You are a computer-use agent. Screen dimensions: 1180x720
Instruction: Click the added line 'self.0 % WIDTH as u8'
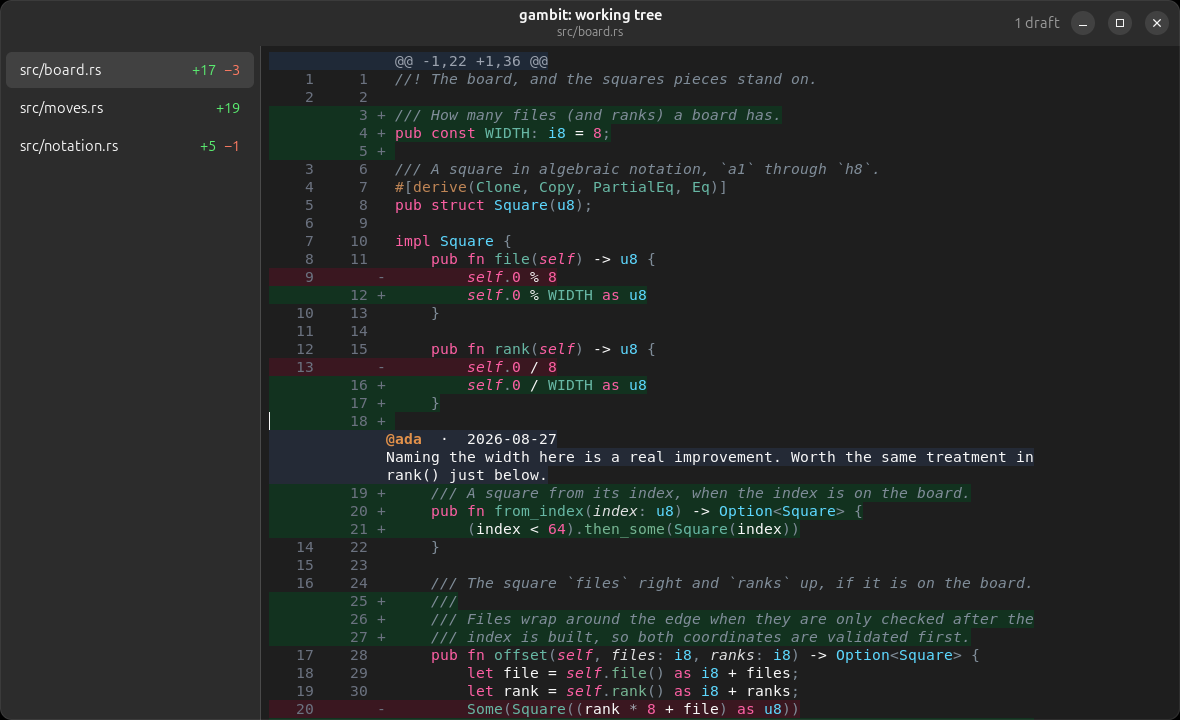(557, 296)
